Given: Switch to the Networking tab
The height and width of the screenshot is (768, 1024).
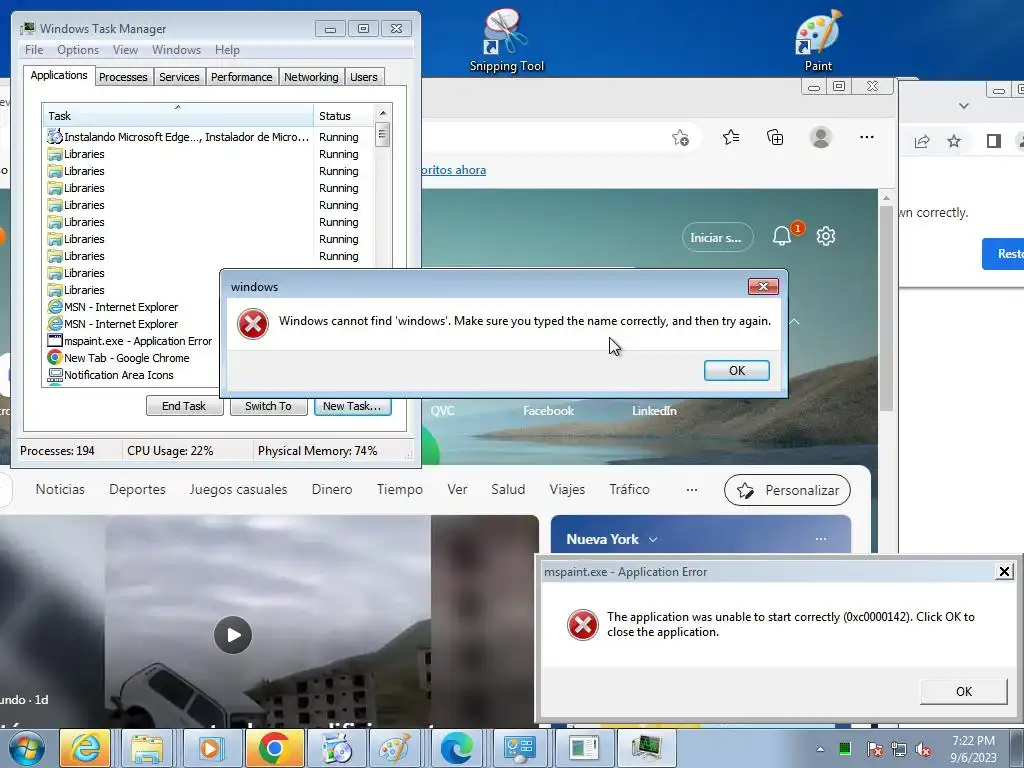Looking at the screenshot, I should click(312, 77).
